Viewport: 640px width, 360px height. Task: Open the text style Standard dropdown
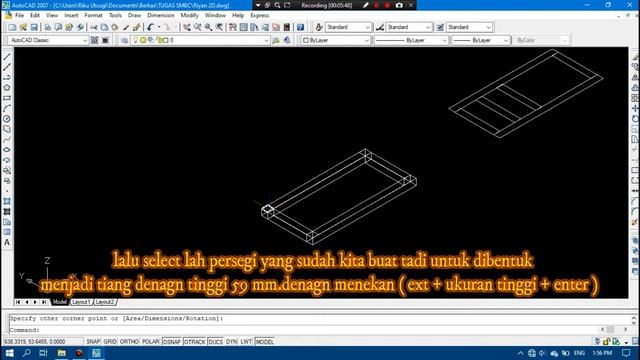[x=367, y=27]
